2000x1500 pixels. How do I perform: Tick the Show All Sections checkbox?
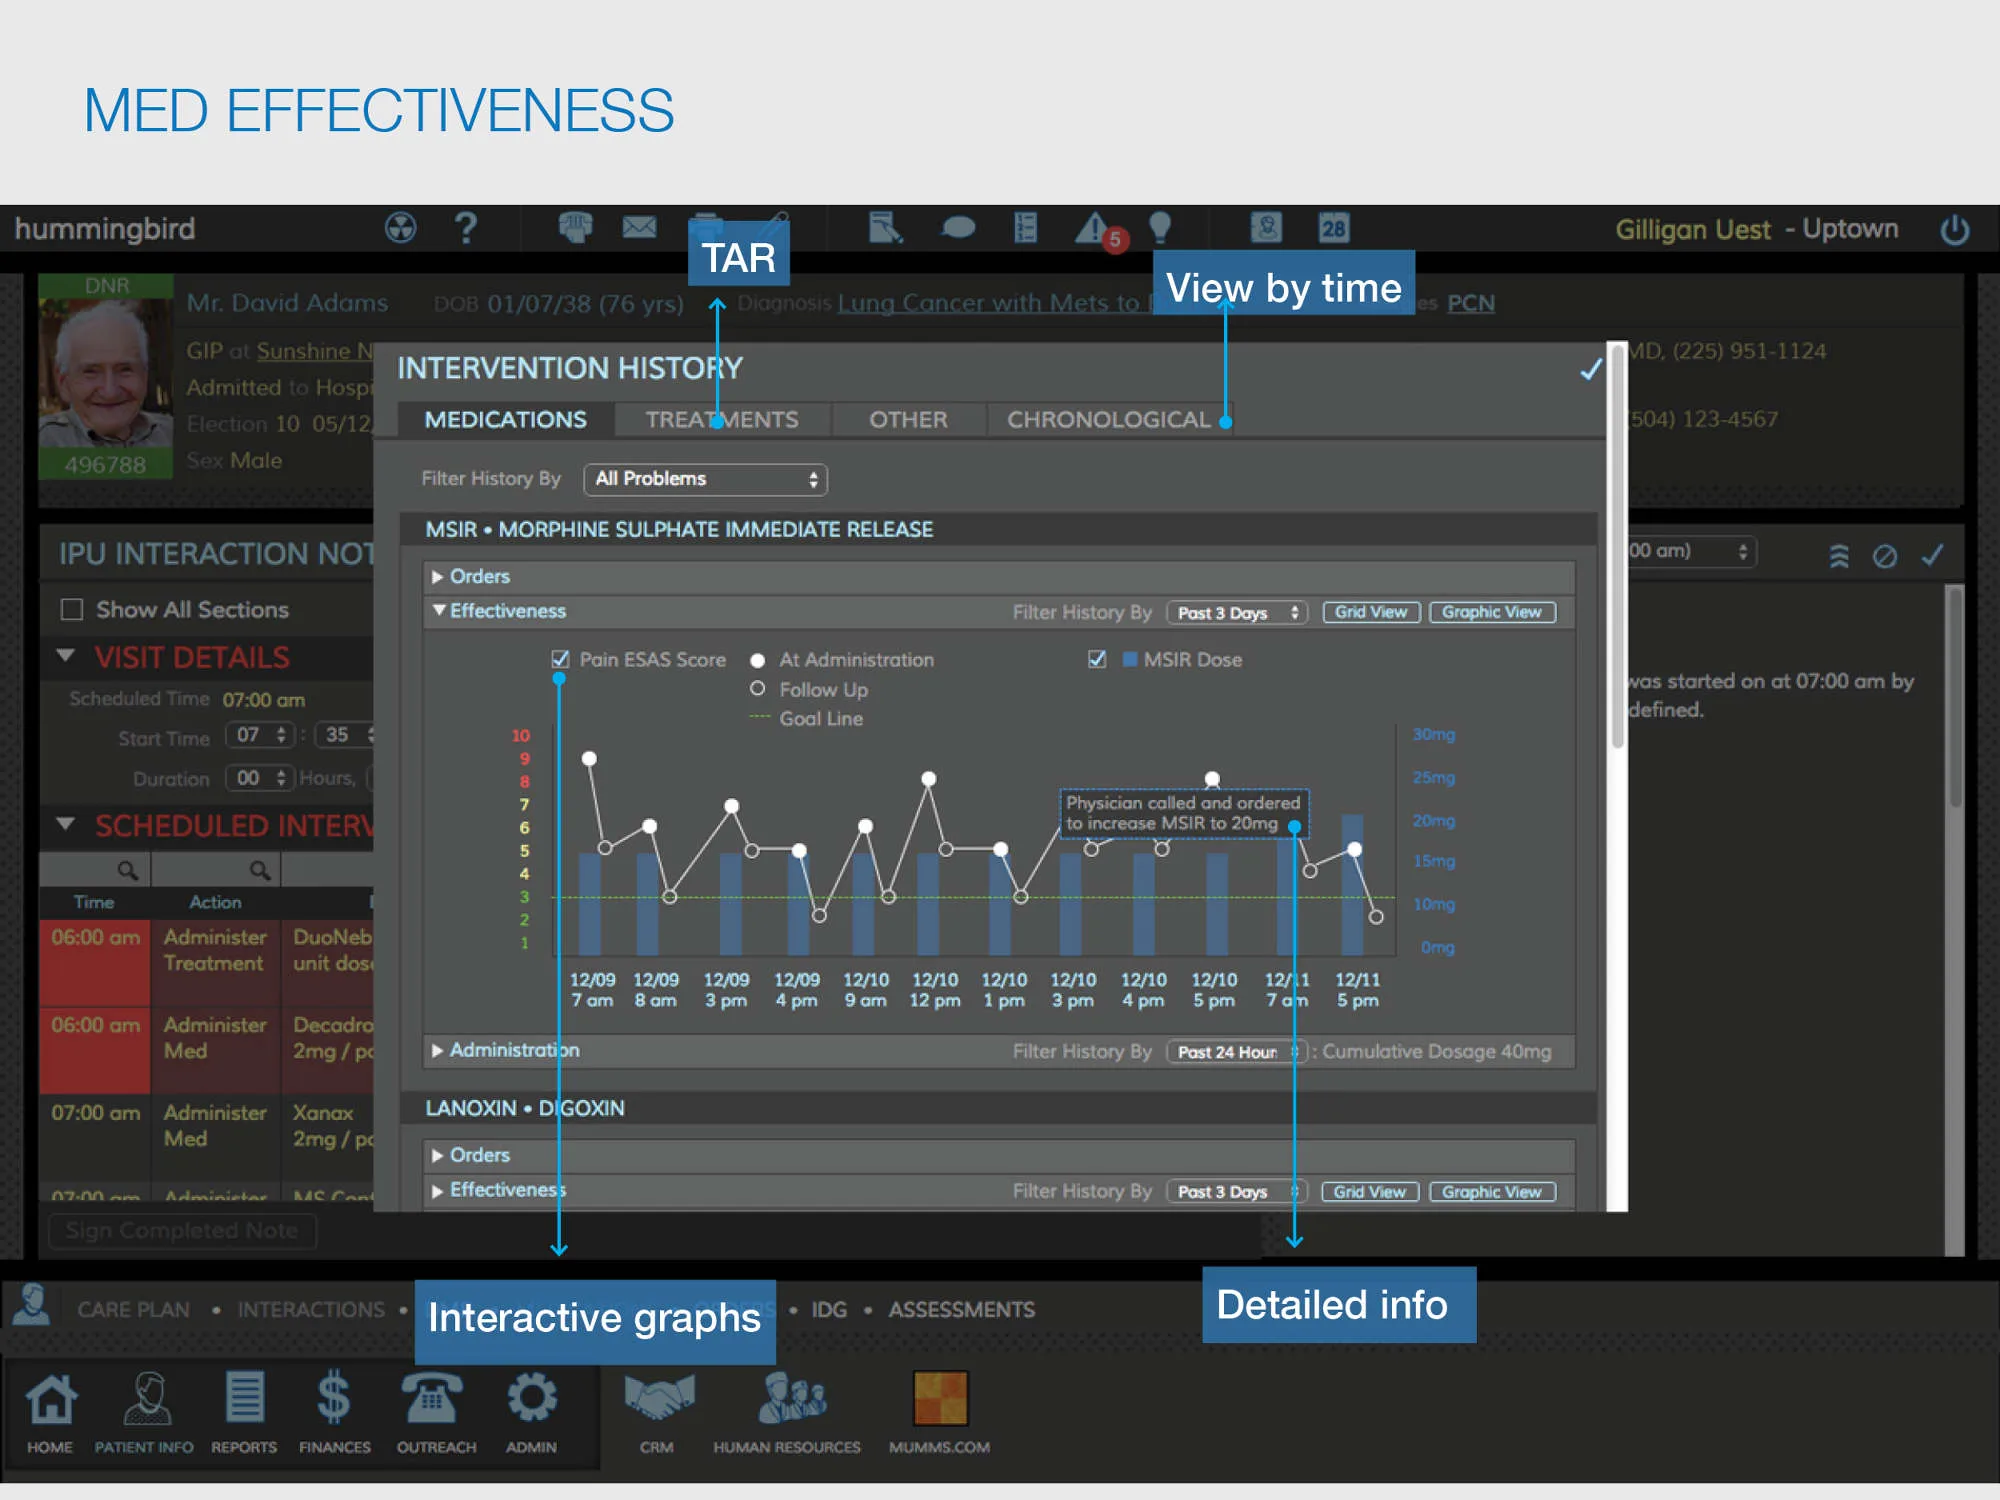[72, 610]
